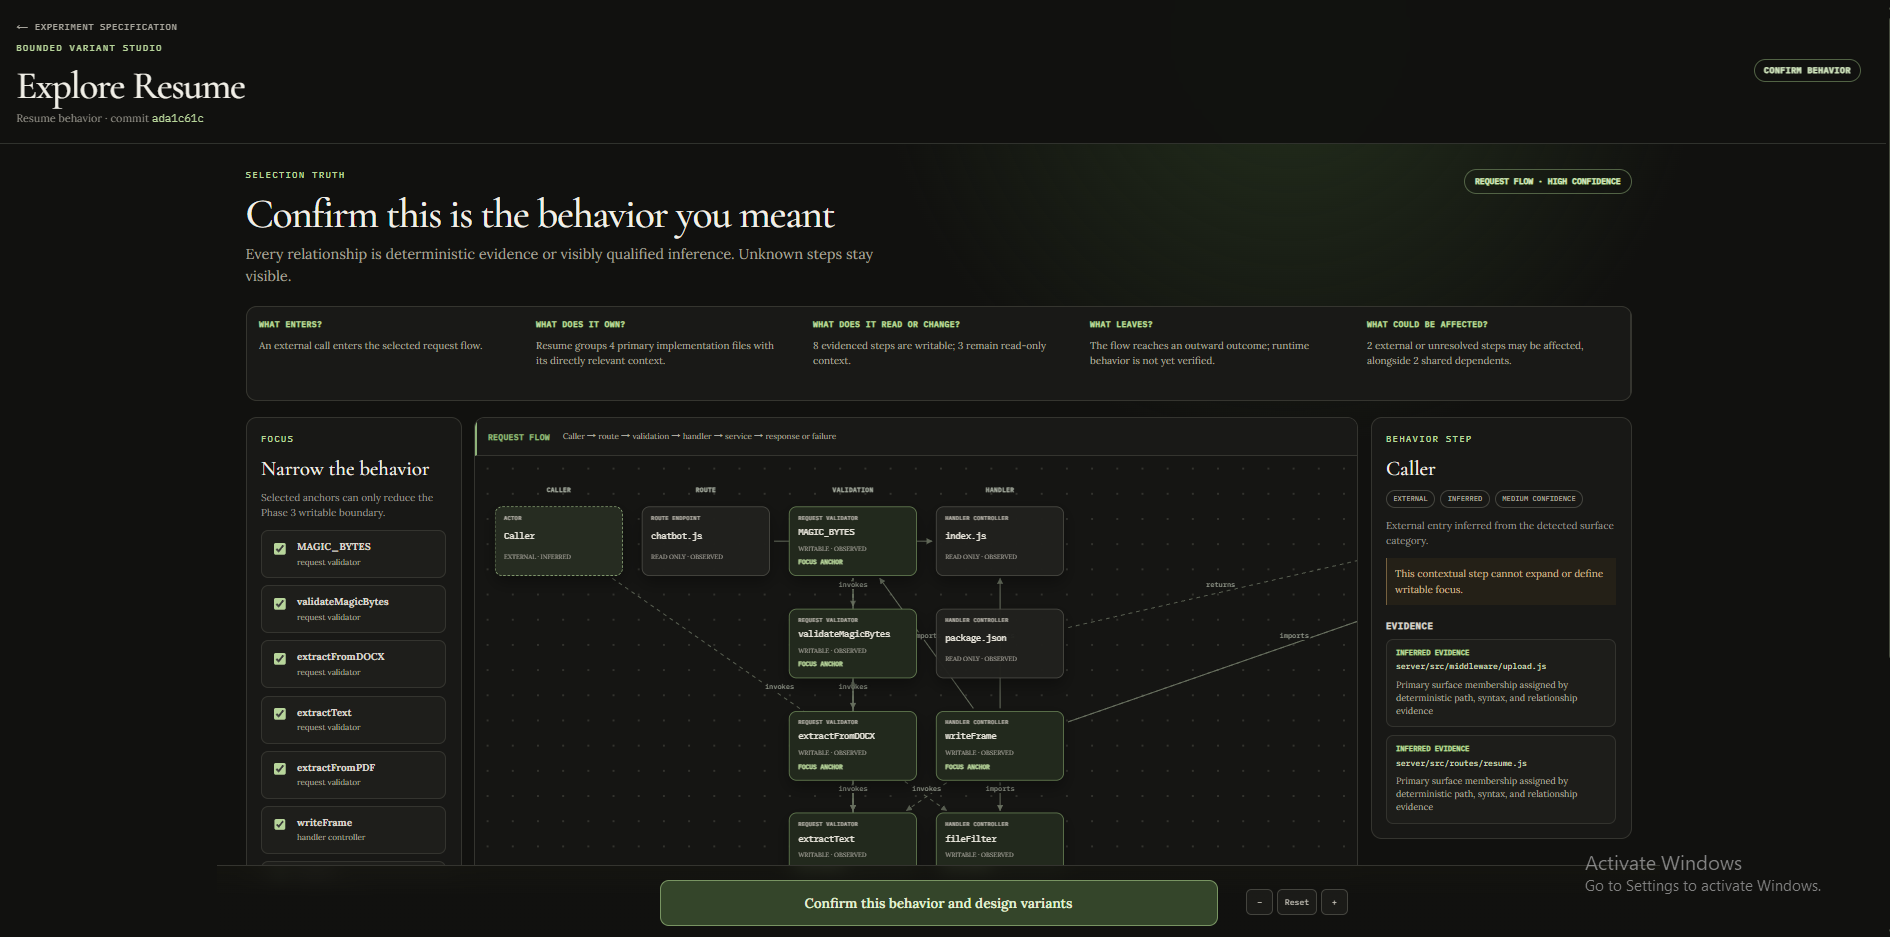The image size is (1890, 937).
Task: Open the index.js handler controller node
Action: 1000,541
